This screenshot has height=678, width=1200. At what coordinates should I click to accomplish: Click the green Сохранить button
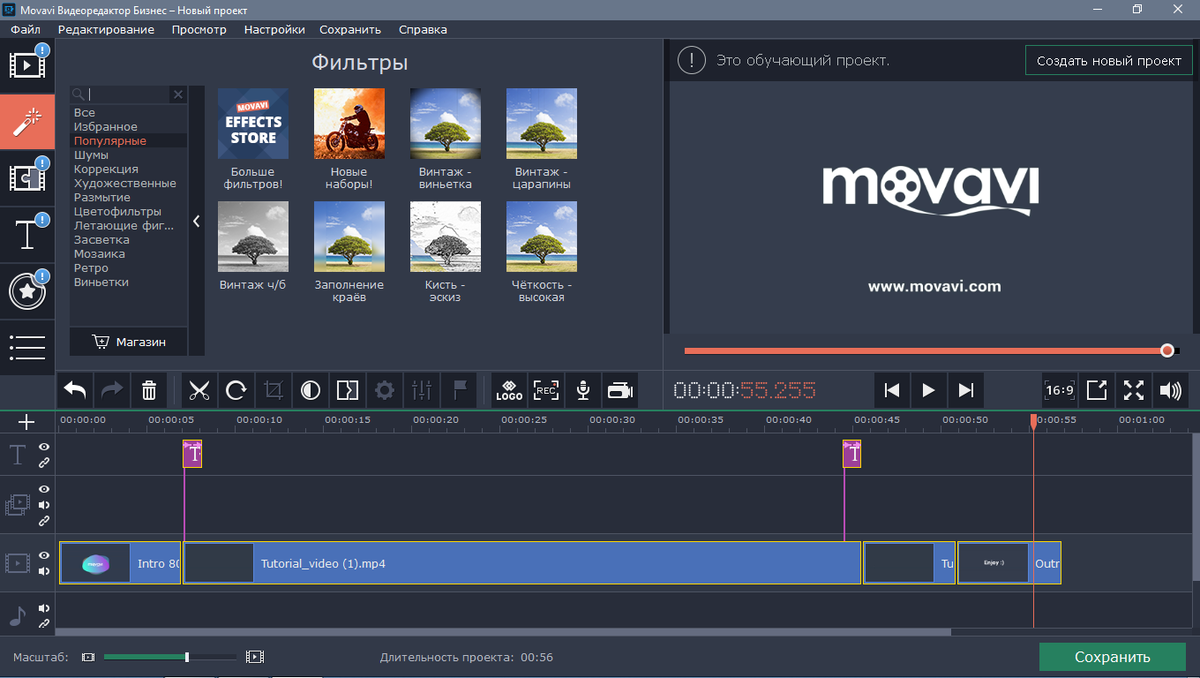pos(1112,657)
